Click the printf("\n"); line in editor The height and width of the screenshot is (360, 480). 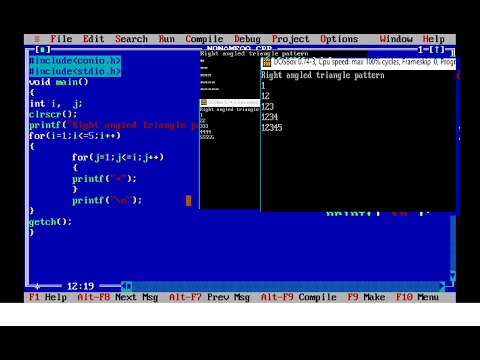tap(107, 200)
